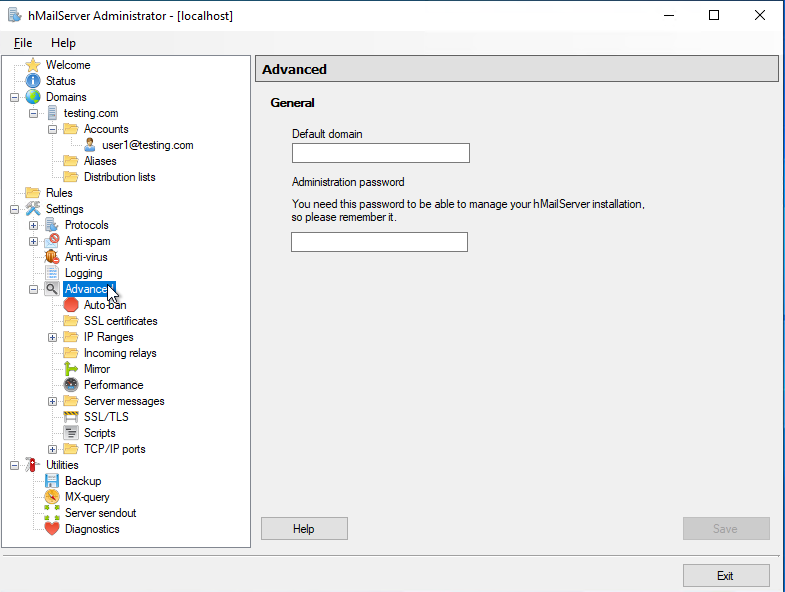Viewport: 785px width, 592px height.
Task: Click the Anti-virus bug icon
Action: (52, 257)
